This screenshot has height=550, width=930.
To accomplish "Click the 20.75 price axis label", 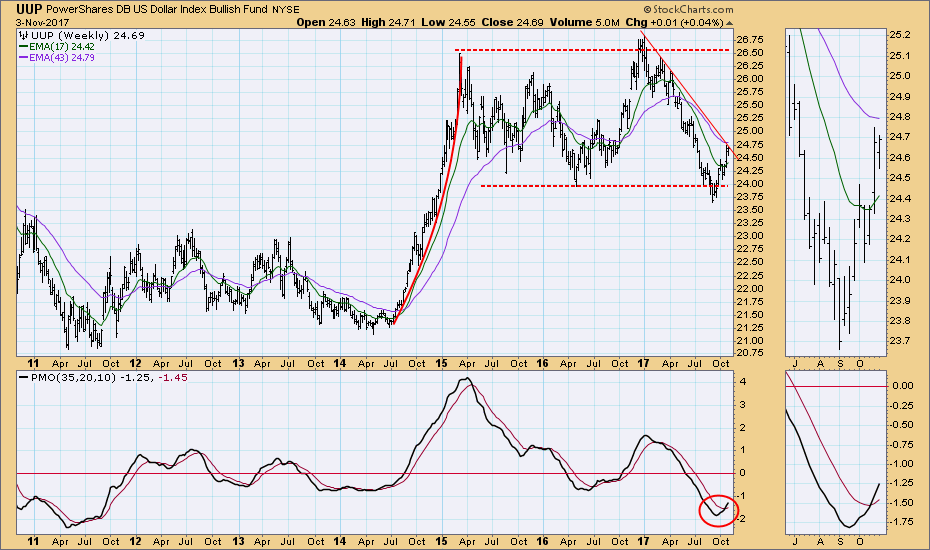I will click(x=749, y=352).
